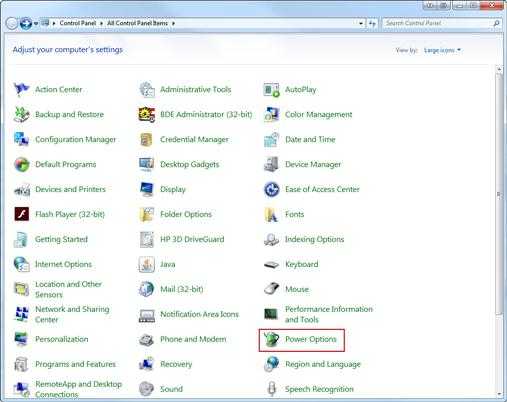
Task: Open the Phone and Modem icon
Action: click(147, 339)
